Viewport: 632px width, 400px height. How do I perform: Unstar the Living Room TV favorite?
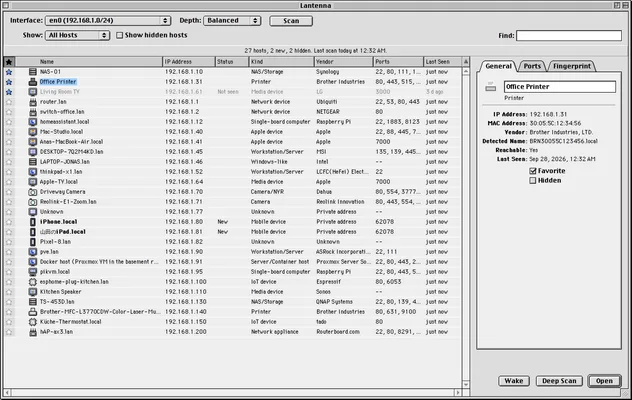tap(9, 92)
